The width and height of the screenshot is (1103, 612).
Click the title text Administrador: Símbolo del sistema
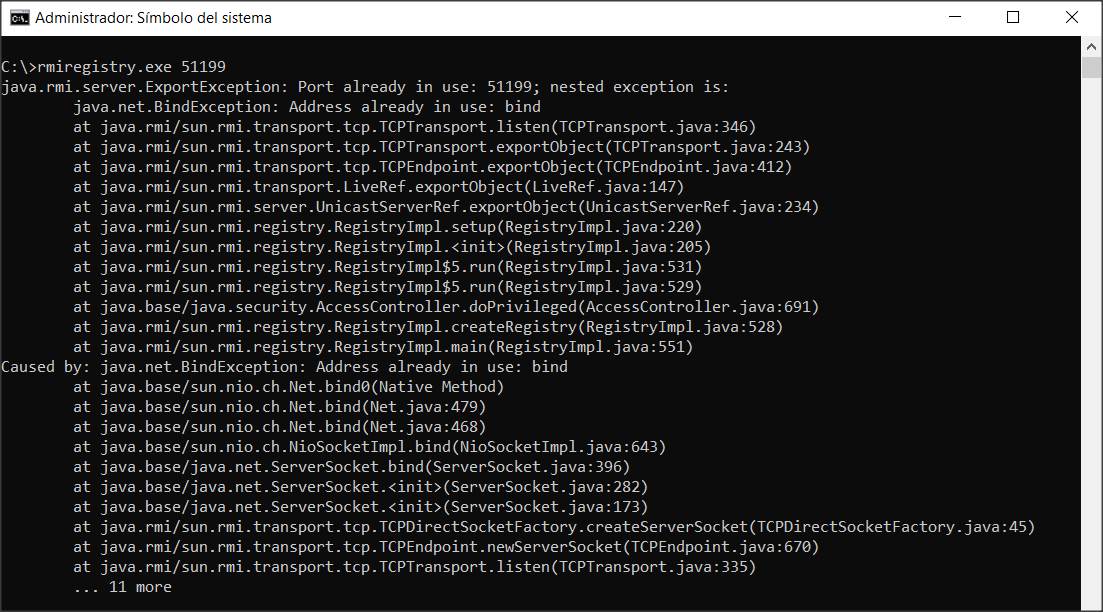tap(153, 18)
